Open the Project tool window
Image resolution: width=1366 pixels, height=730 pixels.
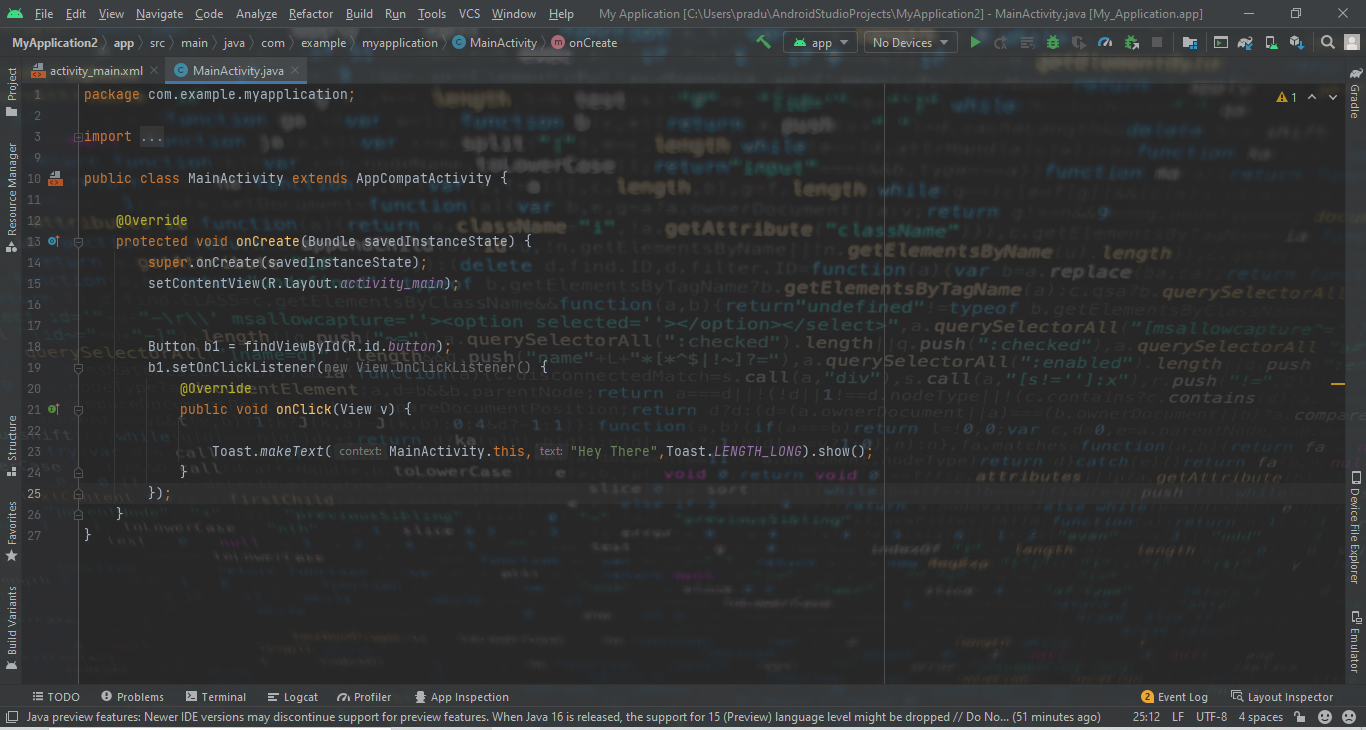point(12,92)
